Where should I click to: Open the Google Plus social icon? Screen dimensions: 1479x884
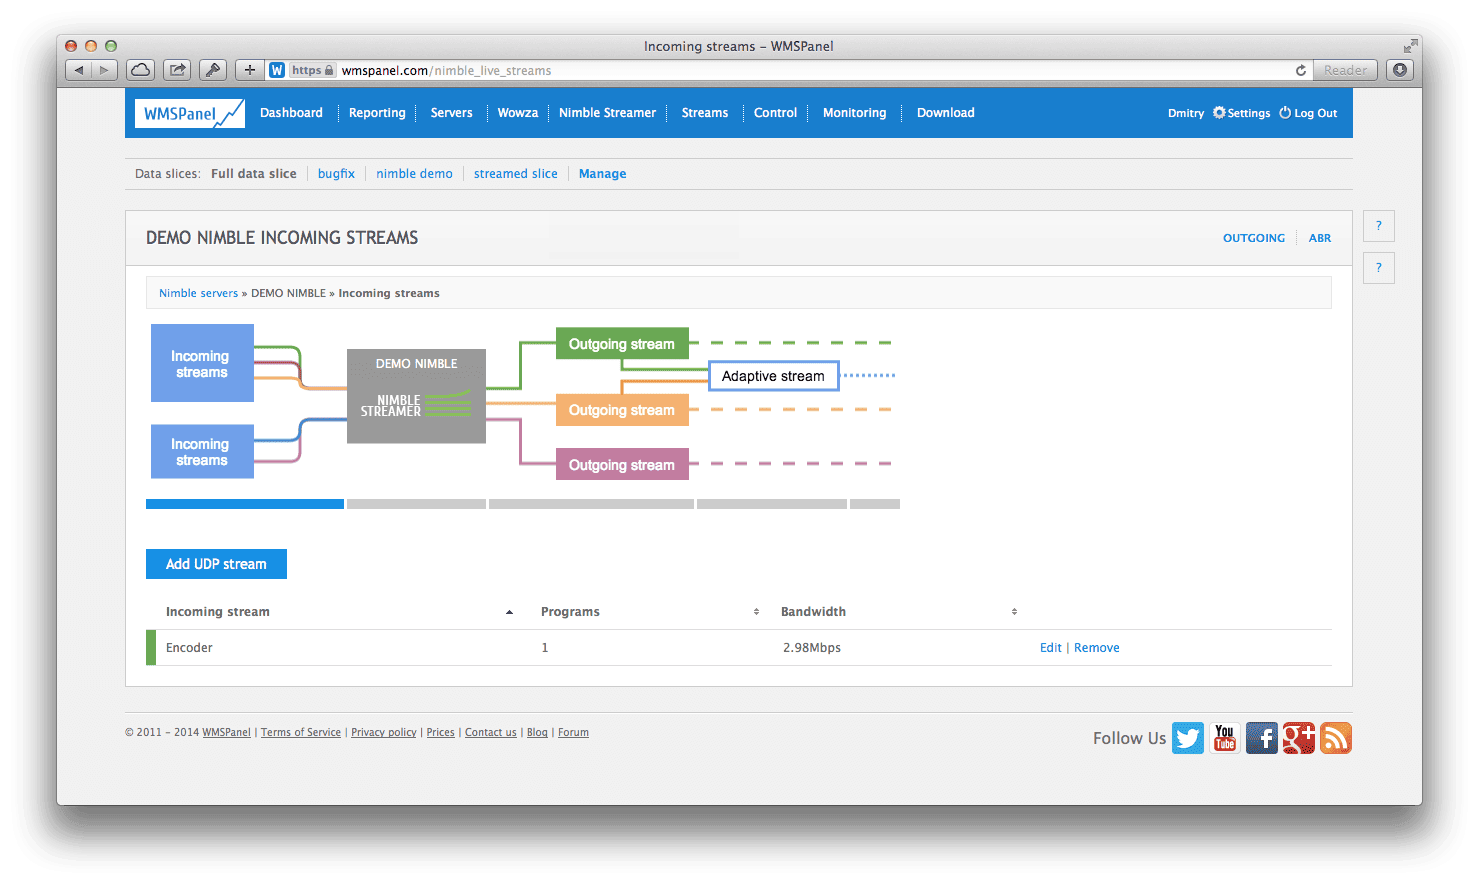click(1299, 738)
